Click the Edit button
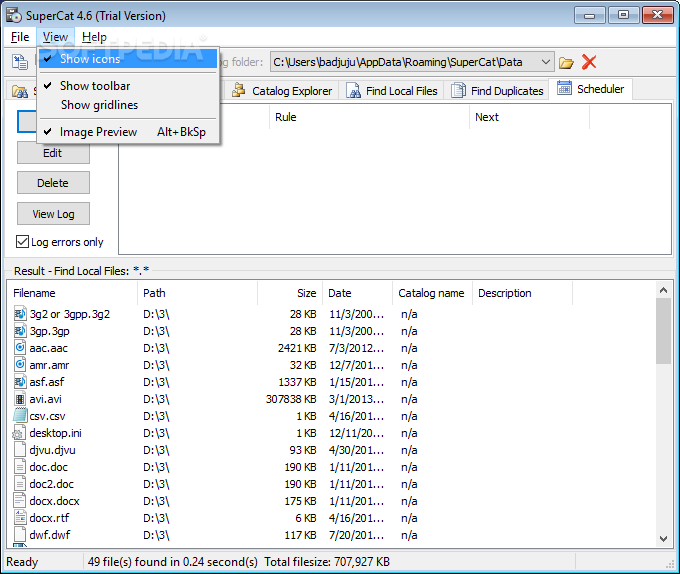Screen dimensions: 680x574 pos(53,153)
